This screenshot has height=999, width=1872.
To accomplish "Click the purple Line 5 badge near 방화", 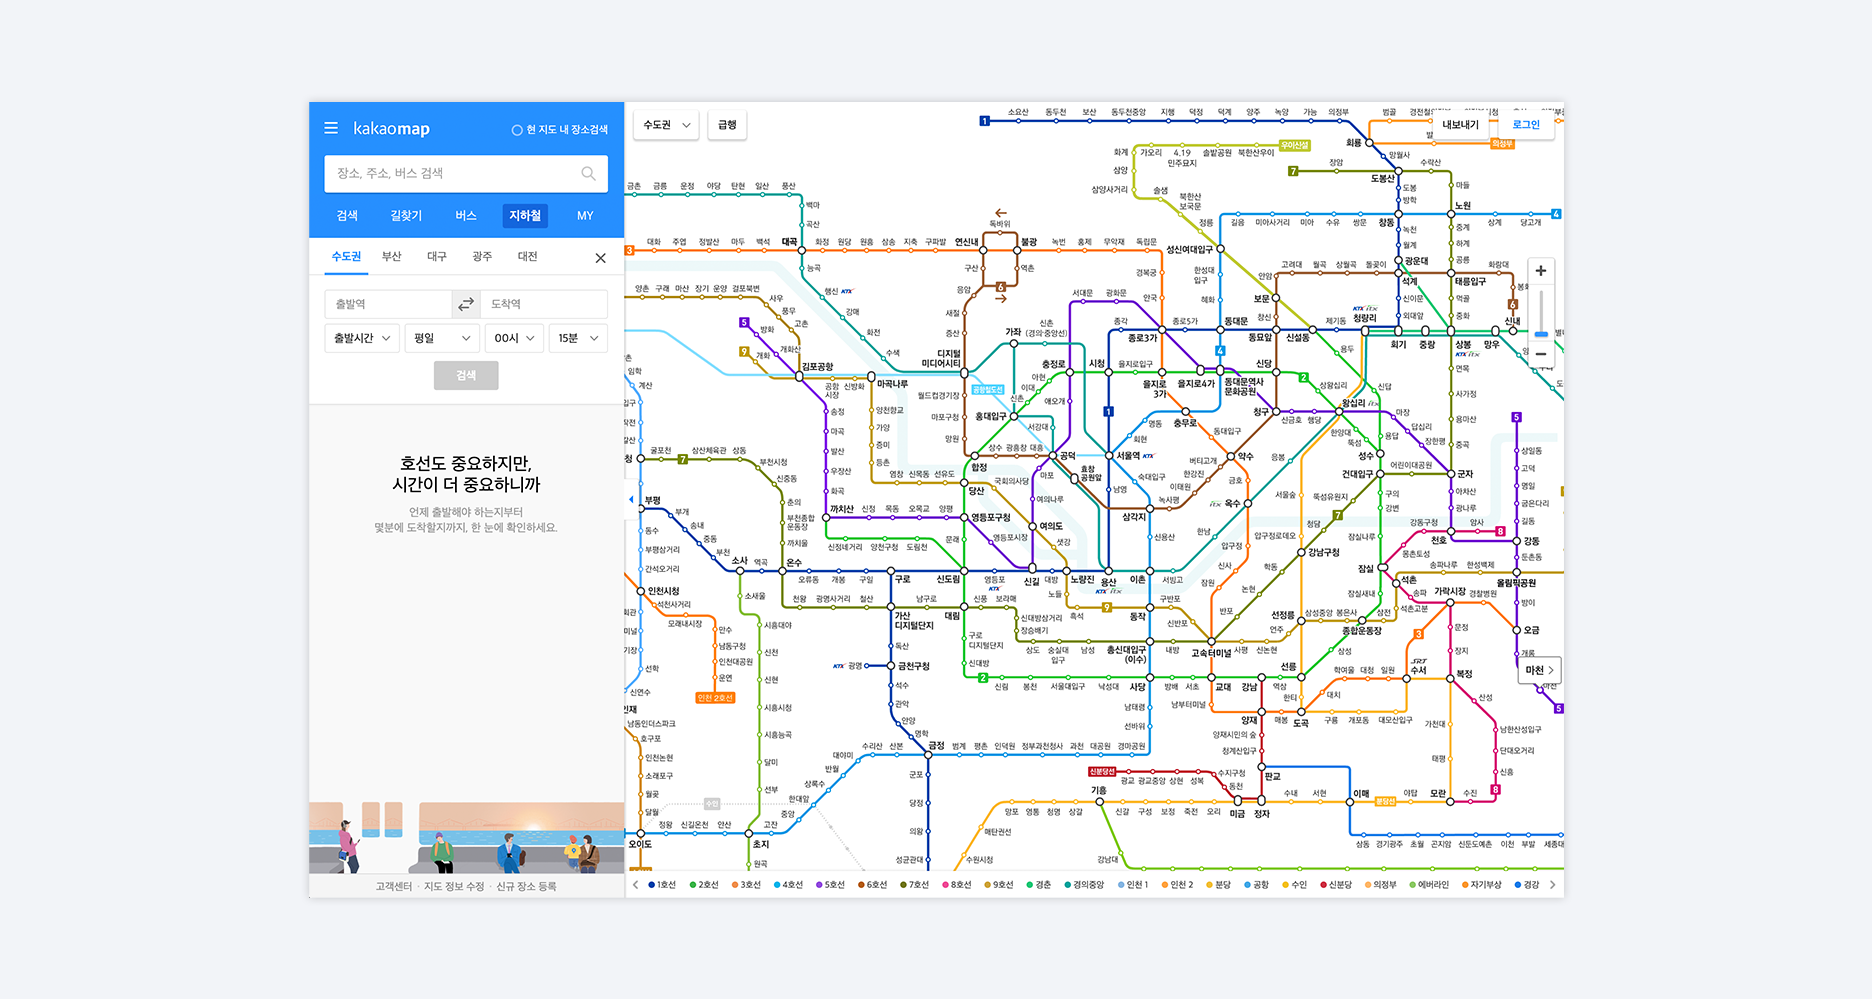I will coord(744,322).
